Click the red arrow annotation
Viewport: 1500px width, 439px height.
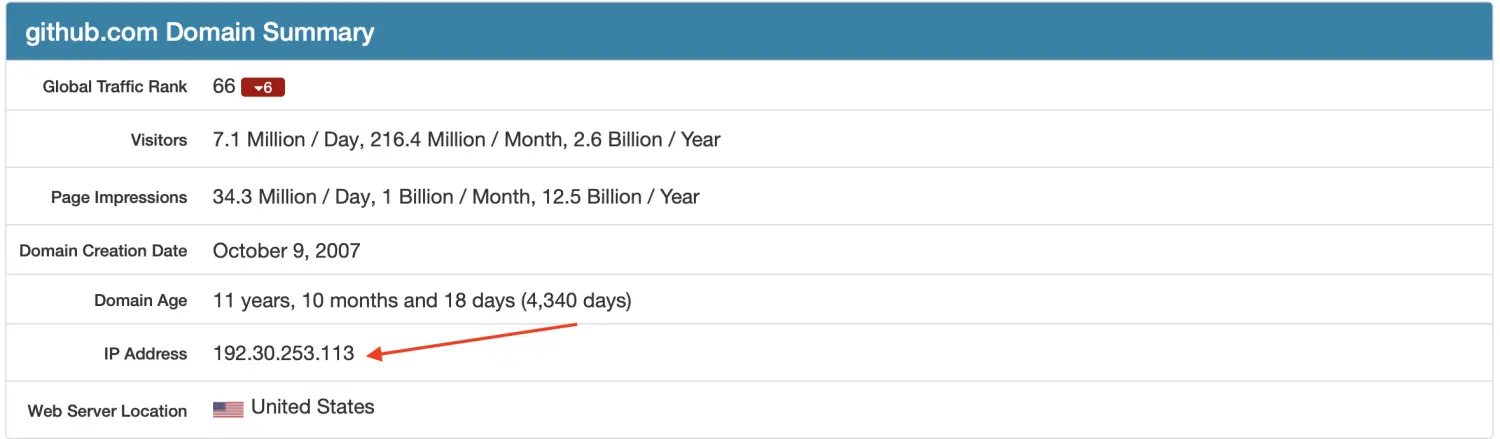pyautogui.click(x=472, y=340)
